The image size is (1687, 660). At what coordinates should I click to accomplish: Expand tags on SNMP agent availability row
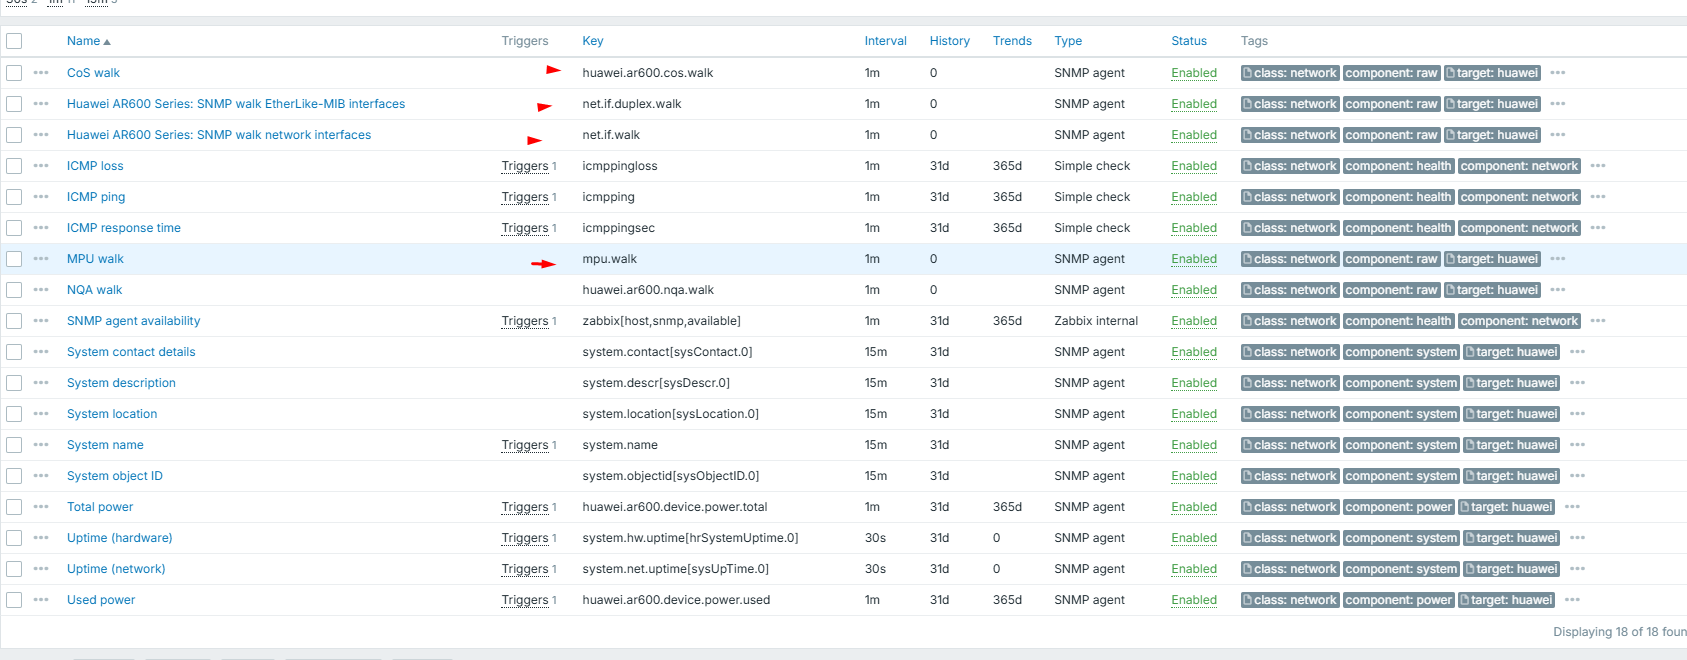coord(1597,321)
